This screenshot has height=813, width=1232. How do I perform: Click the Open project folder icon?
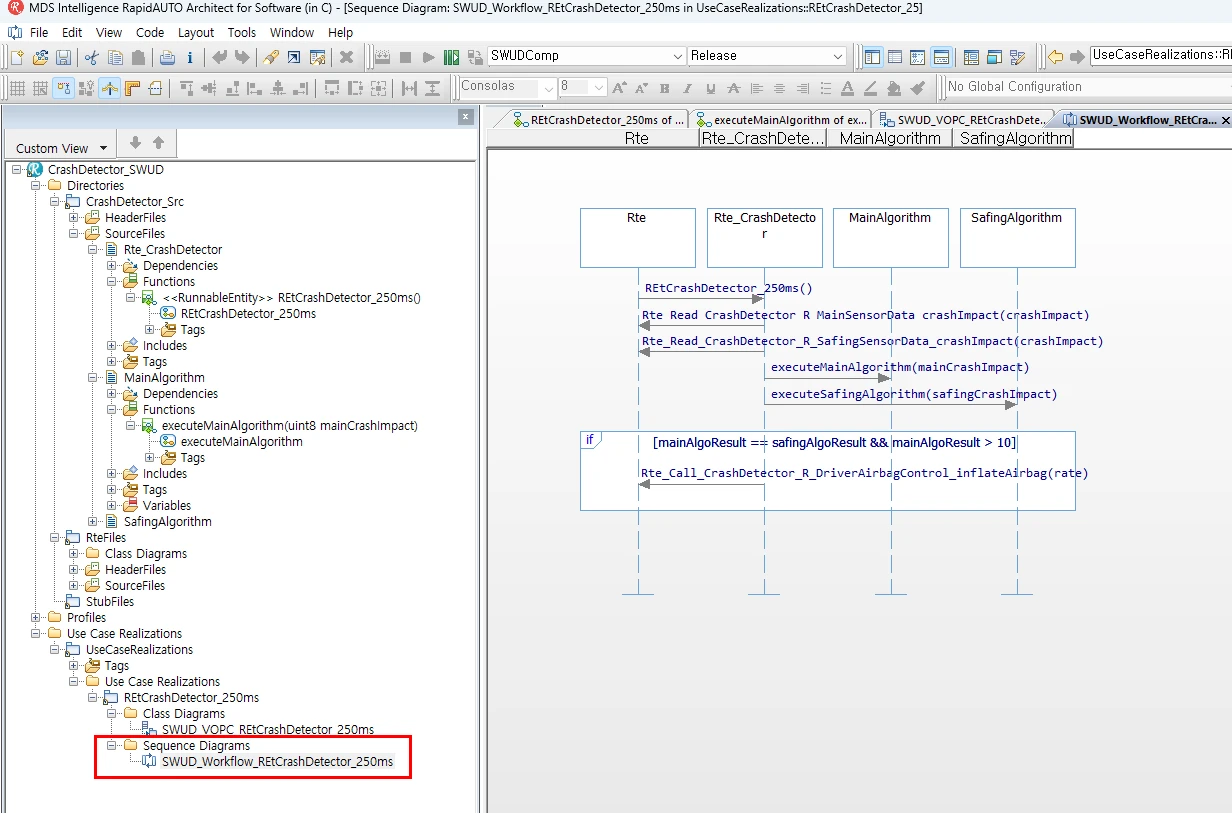click(40, 57)
